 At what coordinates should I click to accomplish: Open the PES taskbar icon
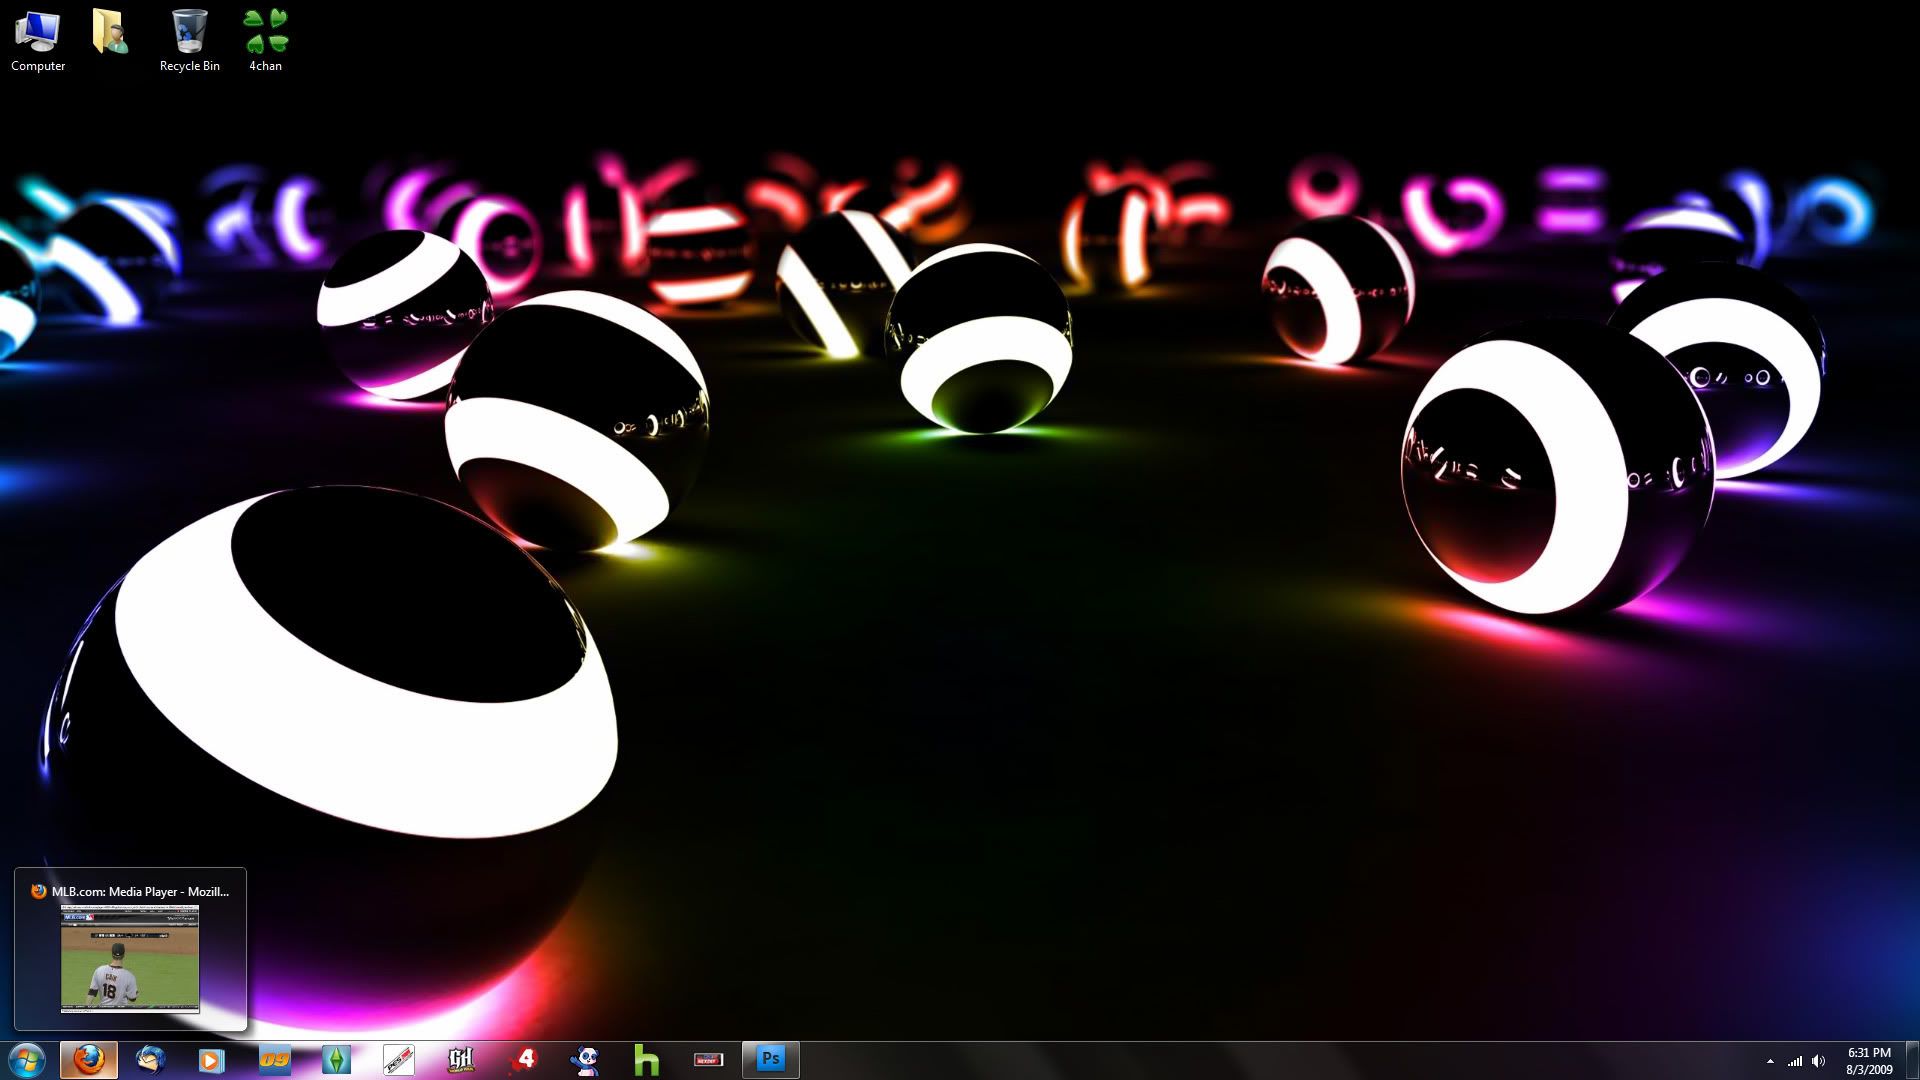(x=398, y=1060)
